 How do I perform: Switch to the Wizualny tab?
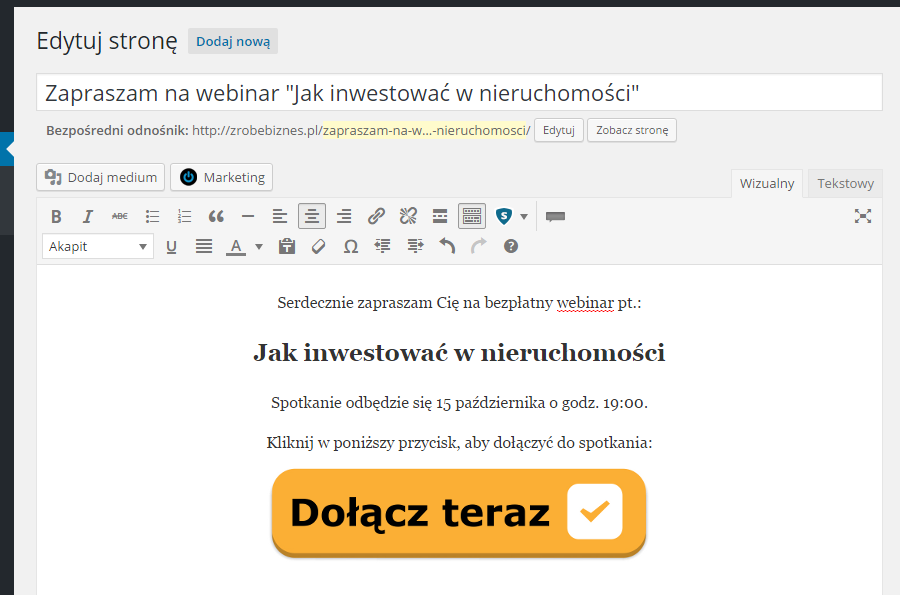(x=767, y=184)
